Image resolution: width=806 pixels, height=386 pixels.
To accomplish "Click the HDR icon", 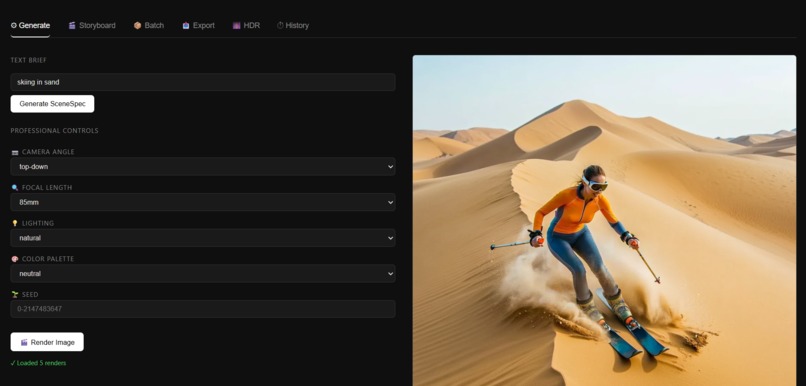I will click(236, 25).
